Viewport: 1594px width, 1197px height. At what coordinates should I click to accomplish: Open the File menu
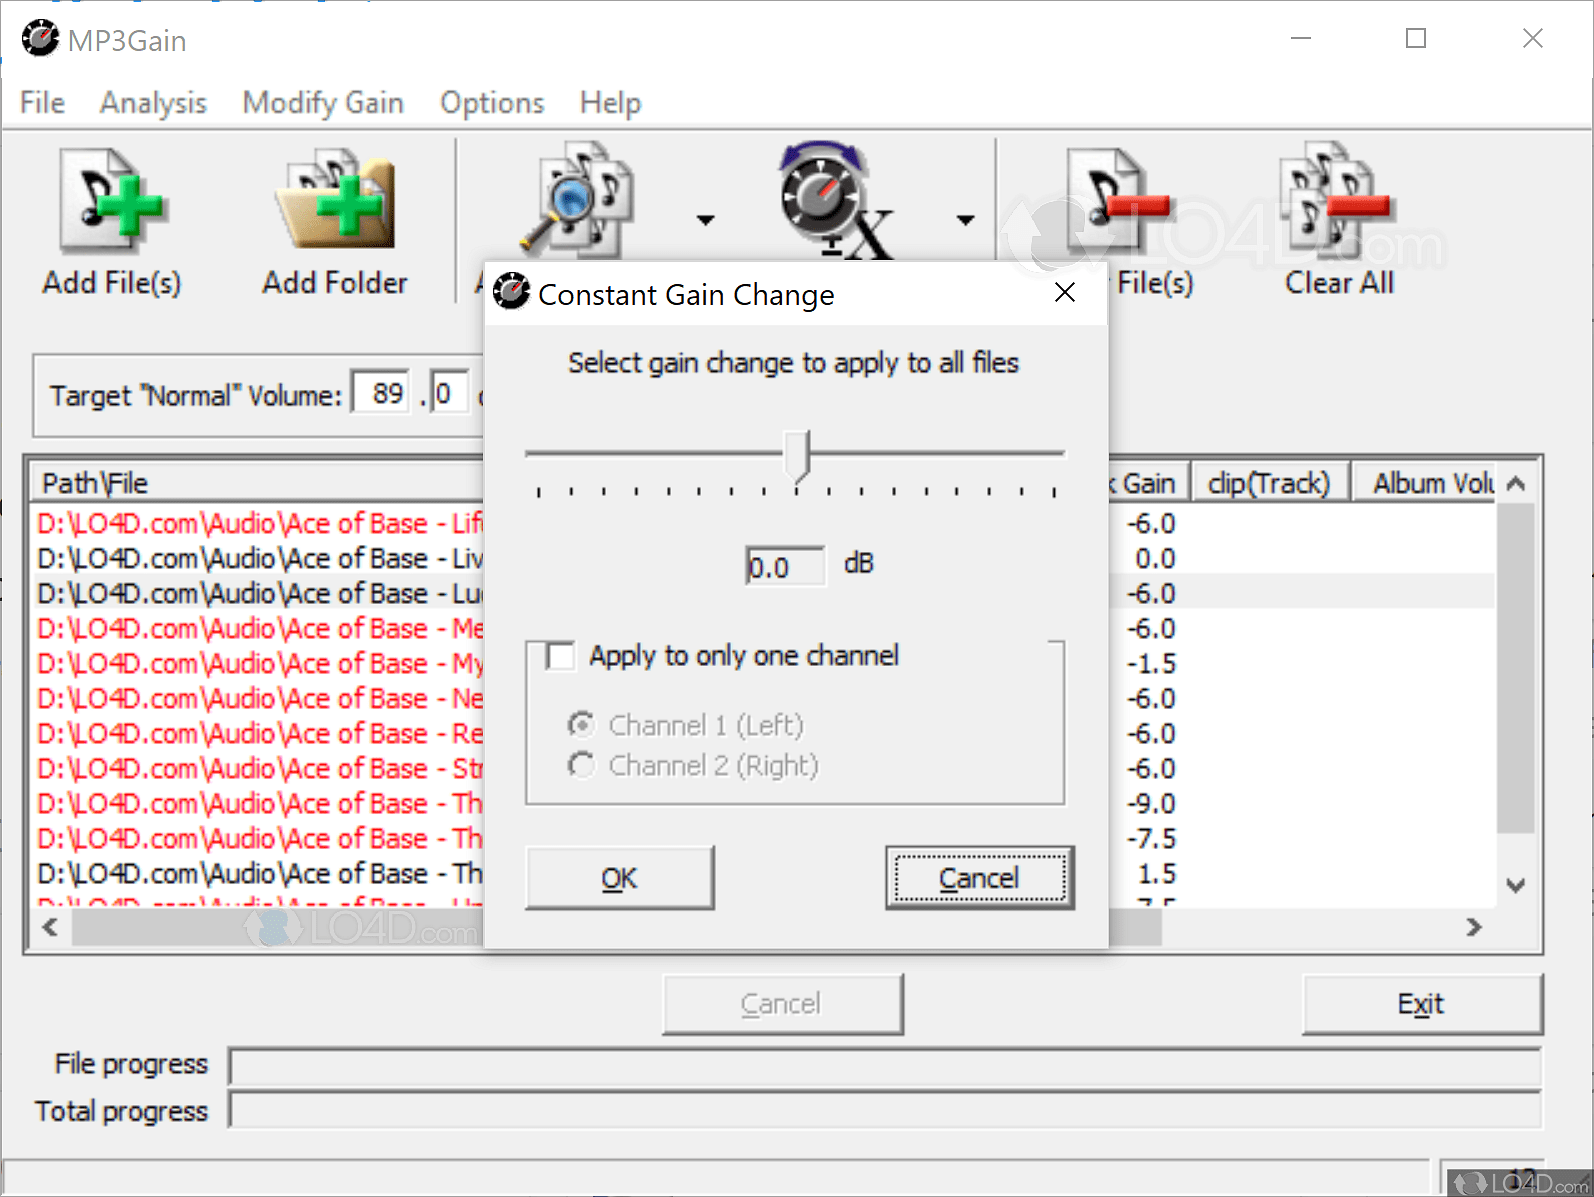(42, 102)
